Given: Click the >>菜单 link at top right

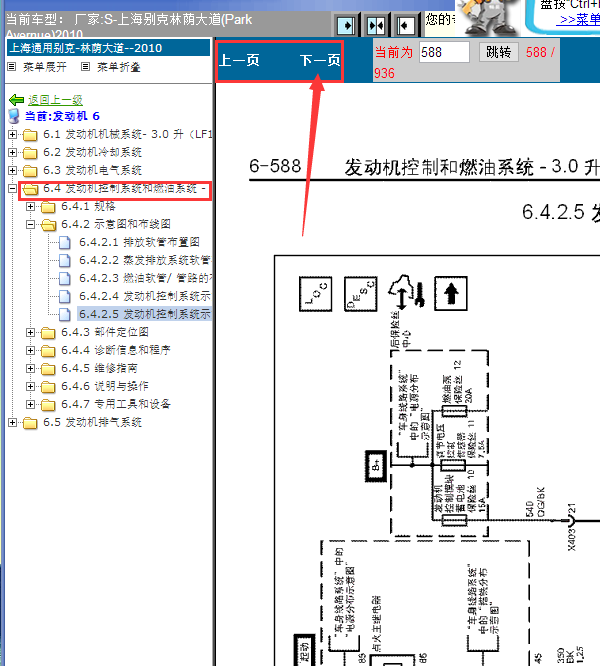Looking at the screenshot, I should click(580, 20).
